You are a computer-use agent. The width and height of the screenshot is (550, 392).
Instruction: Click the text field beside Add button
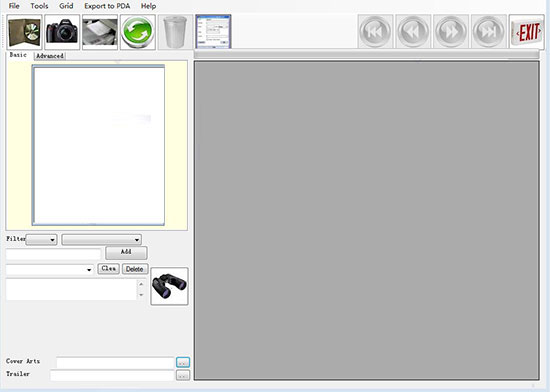53,254
